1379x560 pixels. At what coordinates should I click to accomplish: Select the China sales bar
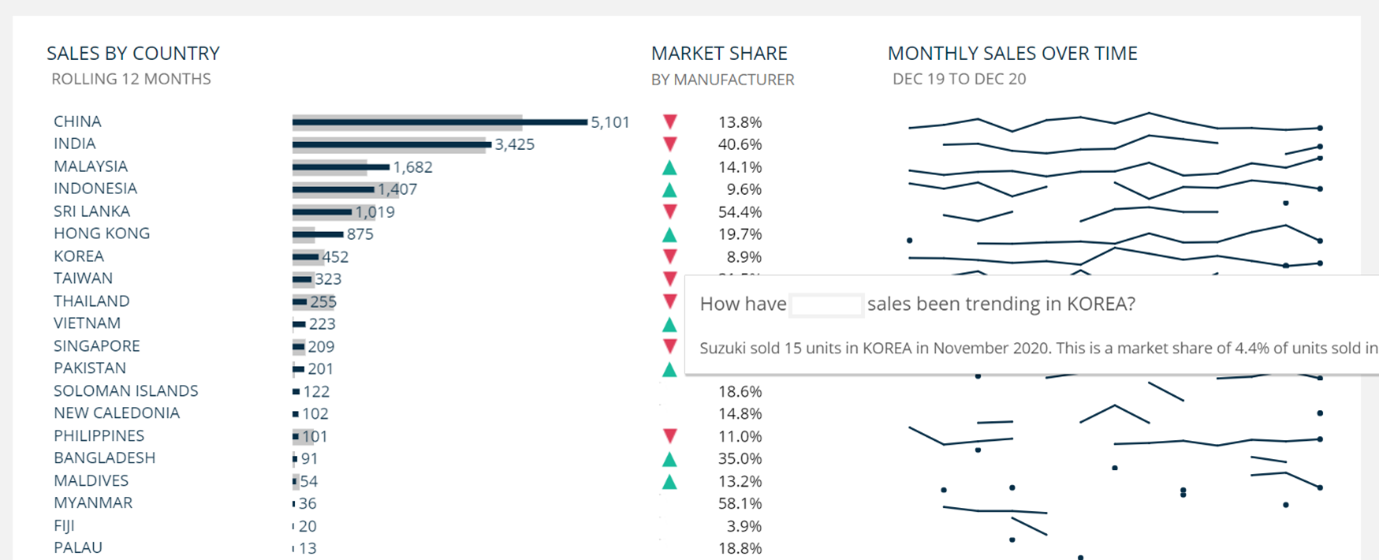pyautogui.click(x=440, y=122)
